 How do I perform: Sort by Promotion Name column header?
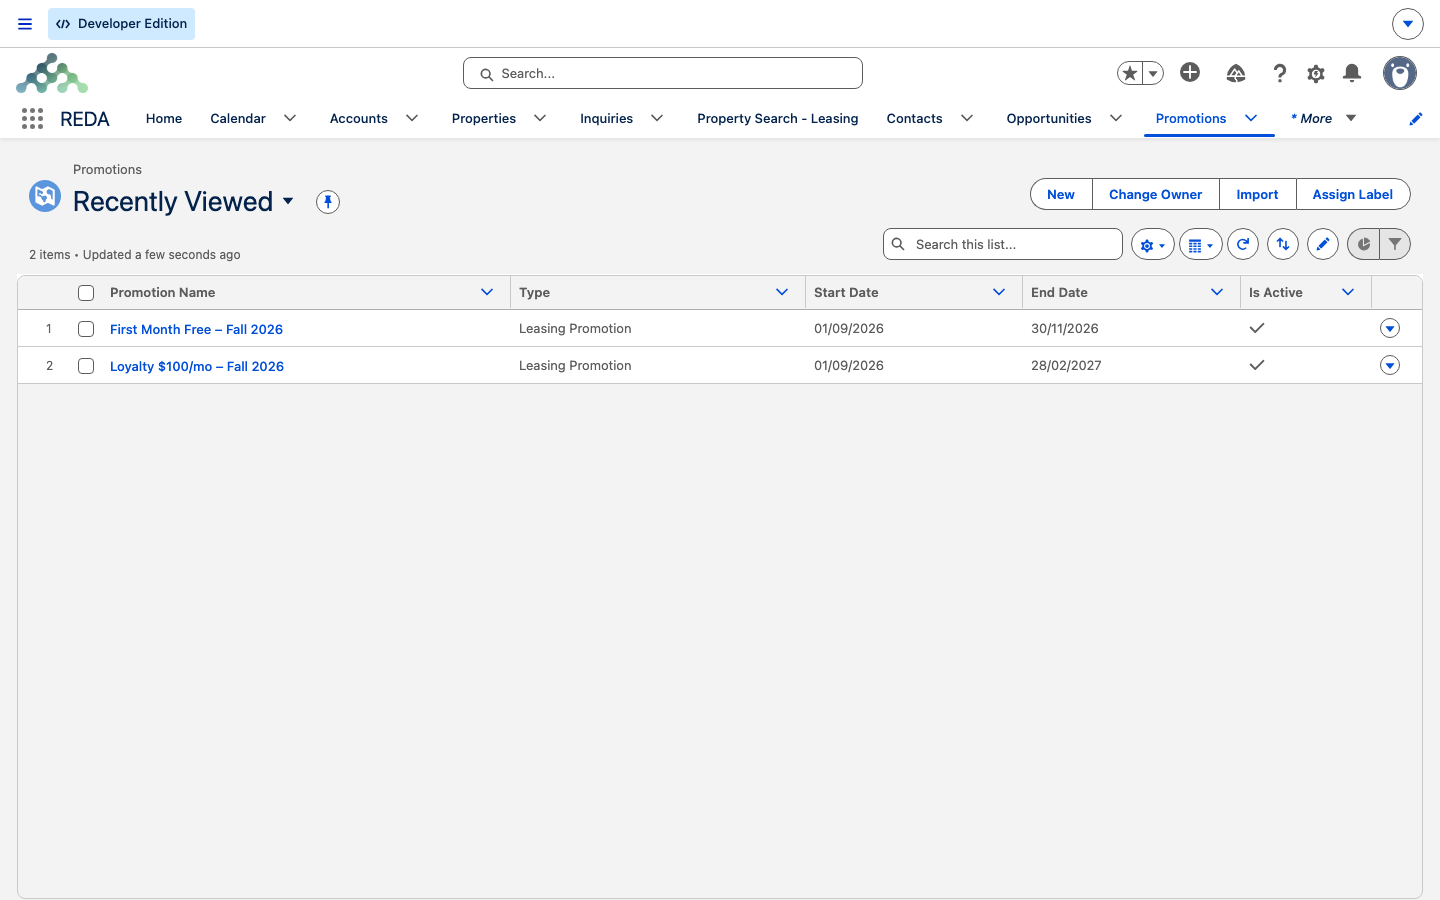pos(163,292)
